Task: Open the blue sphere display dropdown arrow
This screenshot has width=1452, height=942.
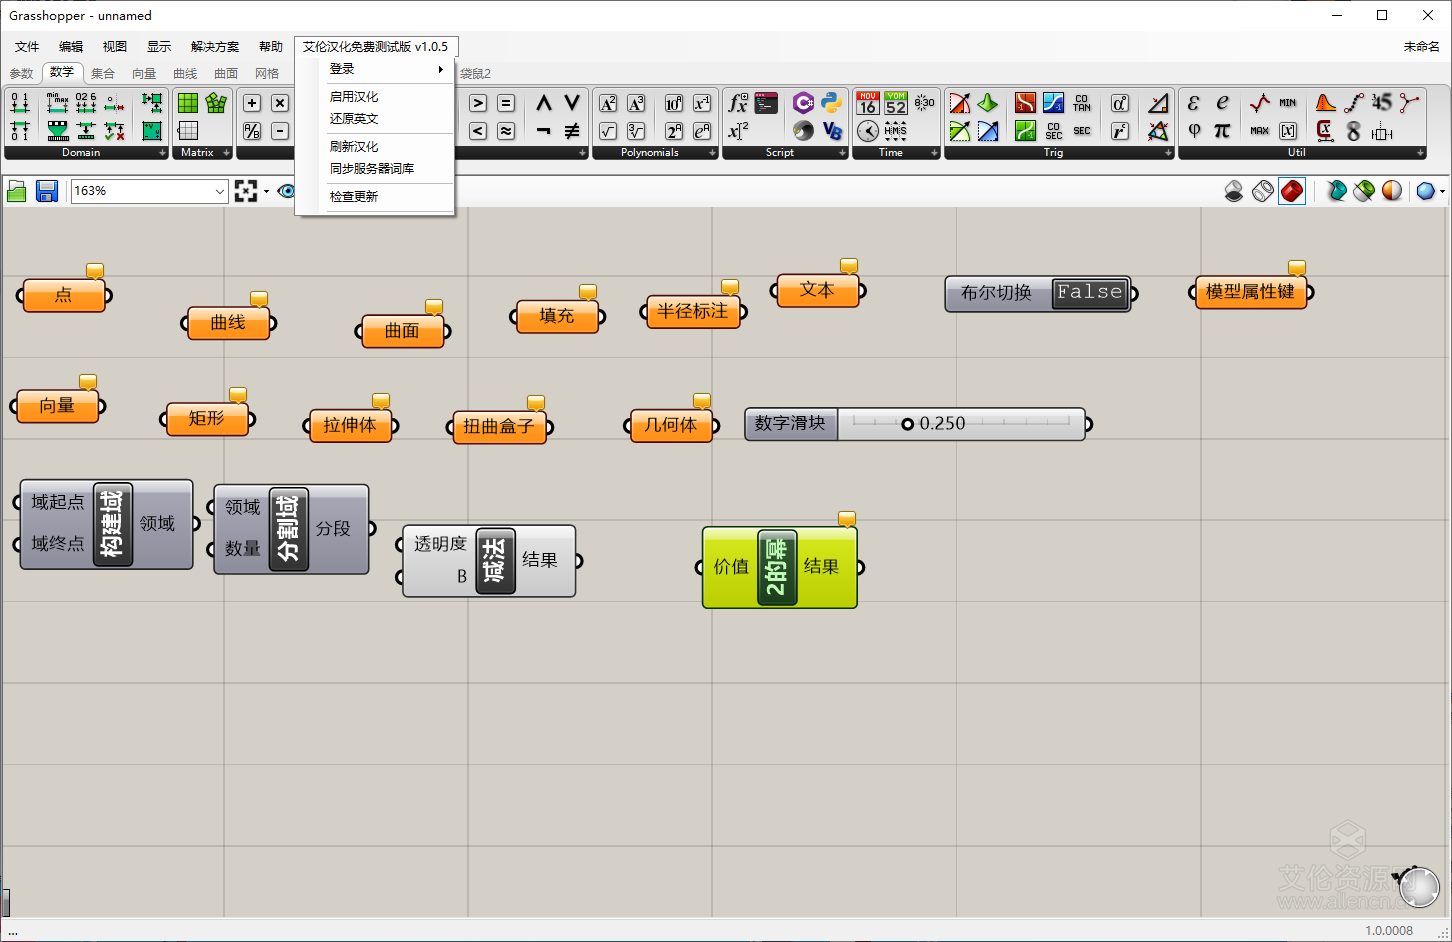Action: pyautogui.click(x=1441, y=191)
